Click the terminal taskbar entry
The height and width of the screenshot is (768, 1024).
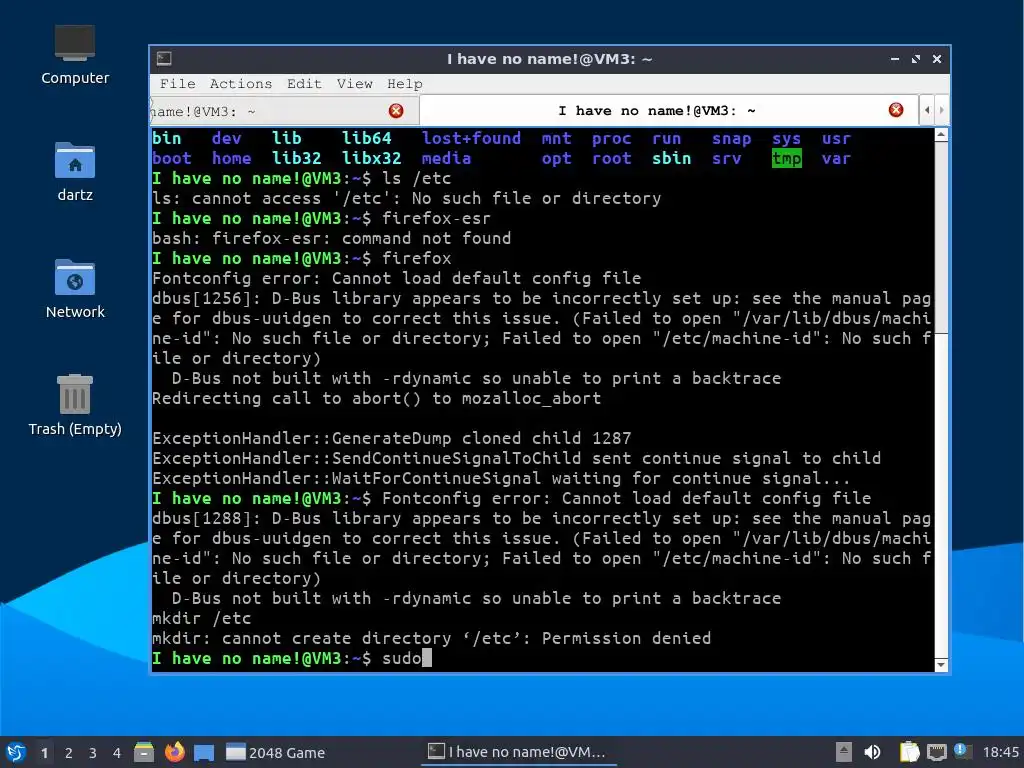(517, 752)
